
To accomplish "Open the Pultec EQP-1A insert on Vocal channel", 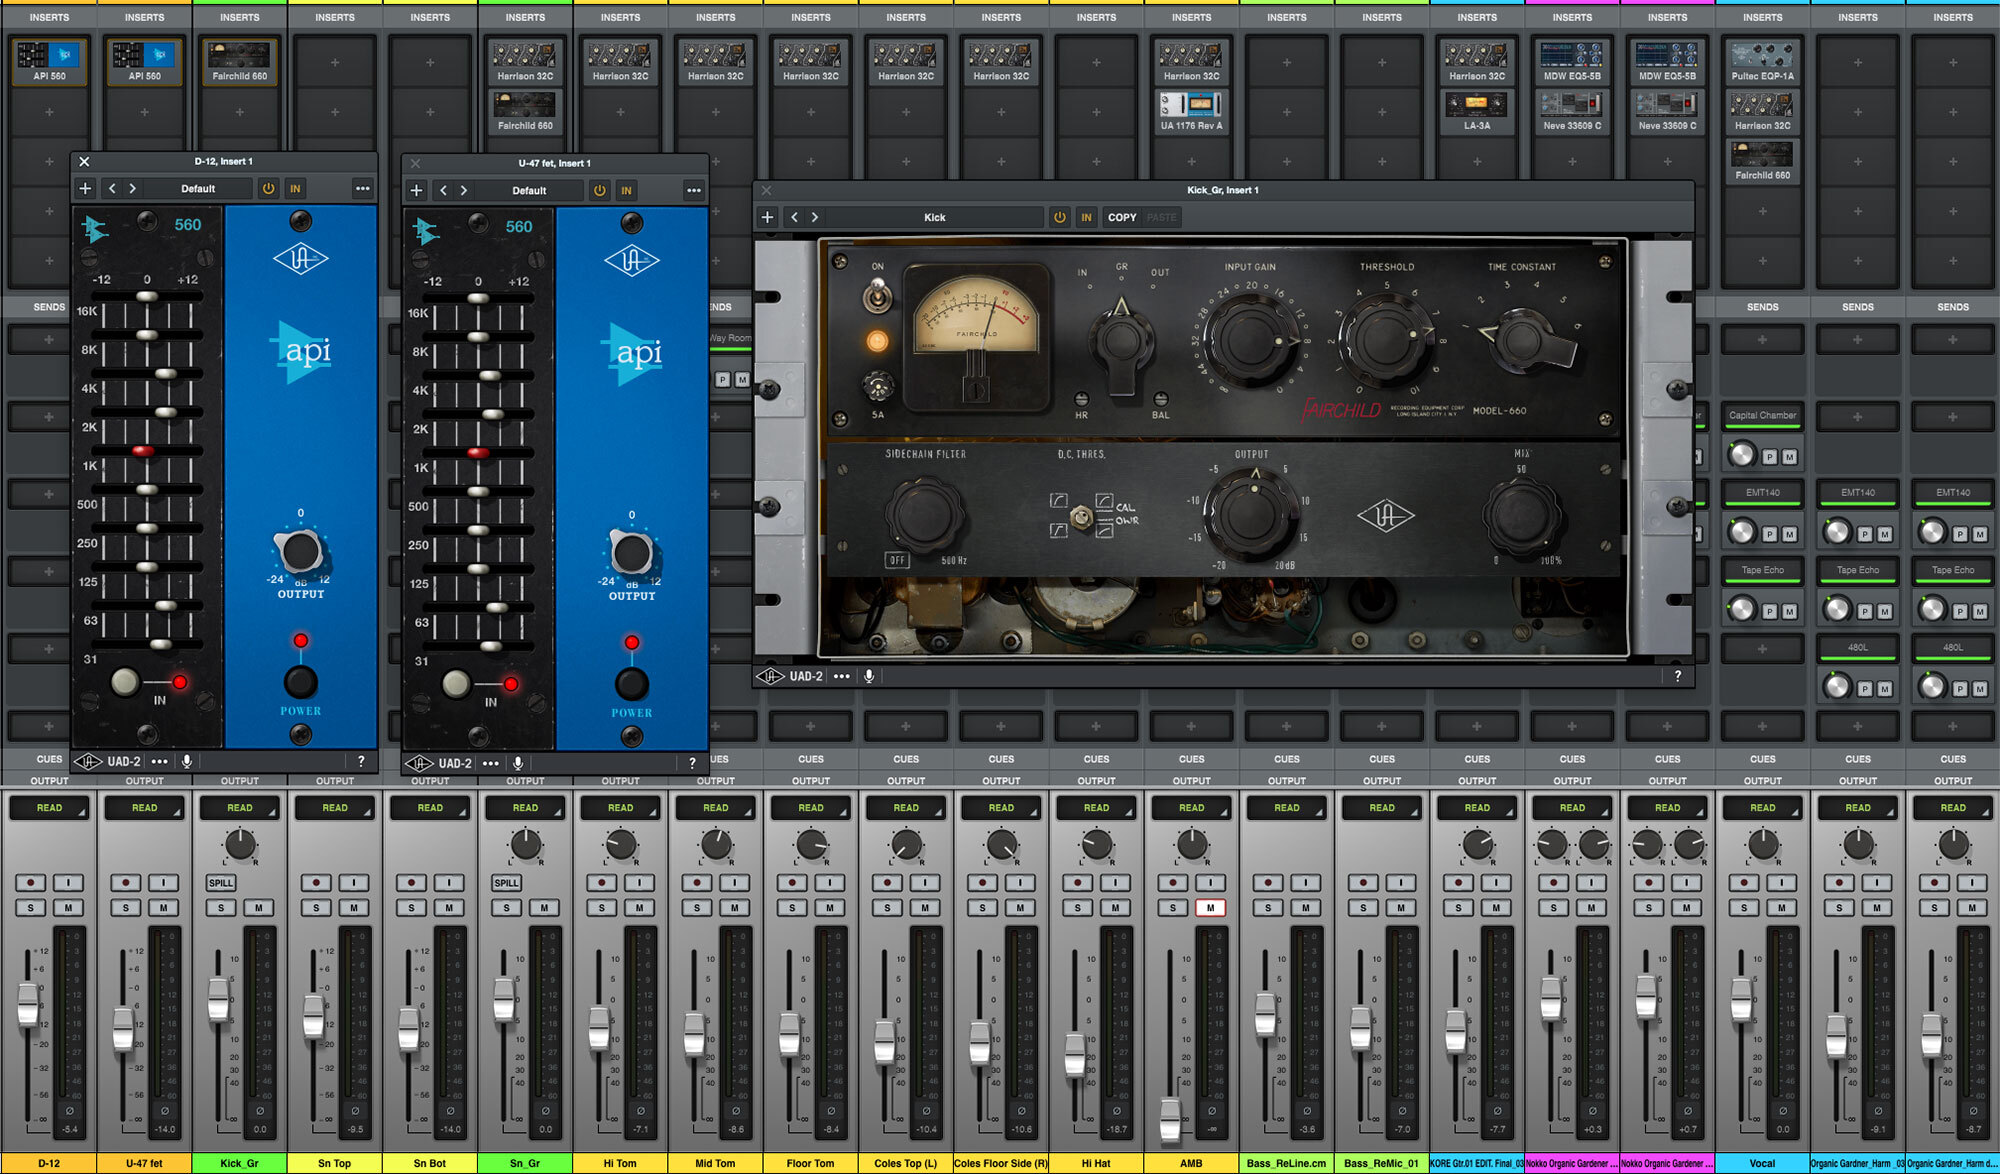I will (x=1762, y=61).
